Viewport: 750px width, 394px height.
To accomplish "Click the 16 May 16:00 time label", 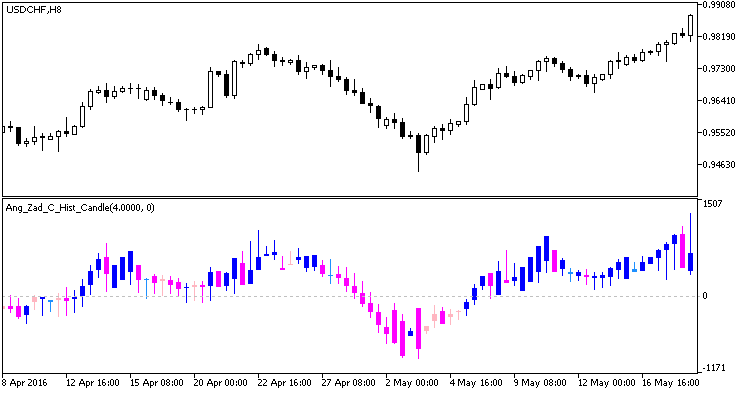I will (671, 383).
